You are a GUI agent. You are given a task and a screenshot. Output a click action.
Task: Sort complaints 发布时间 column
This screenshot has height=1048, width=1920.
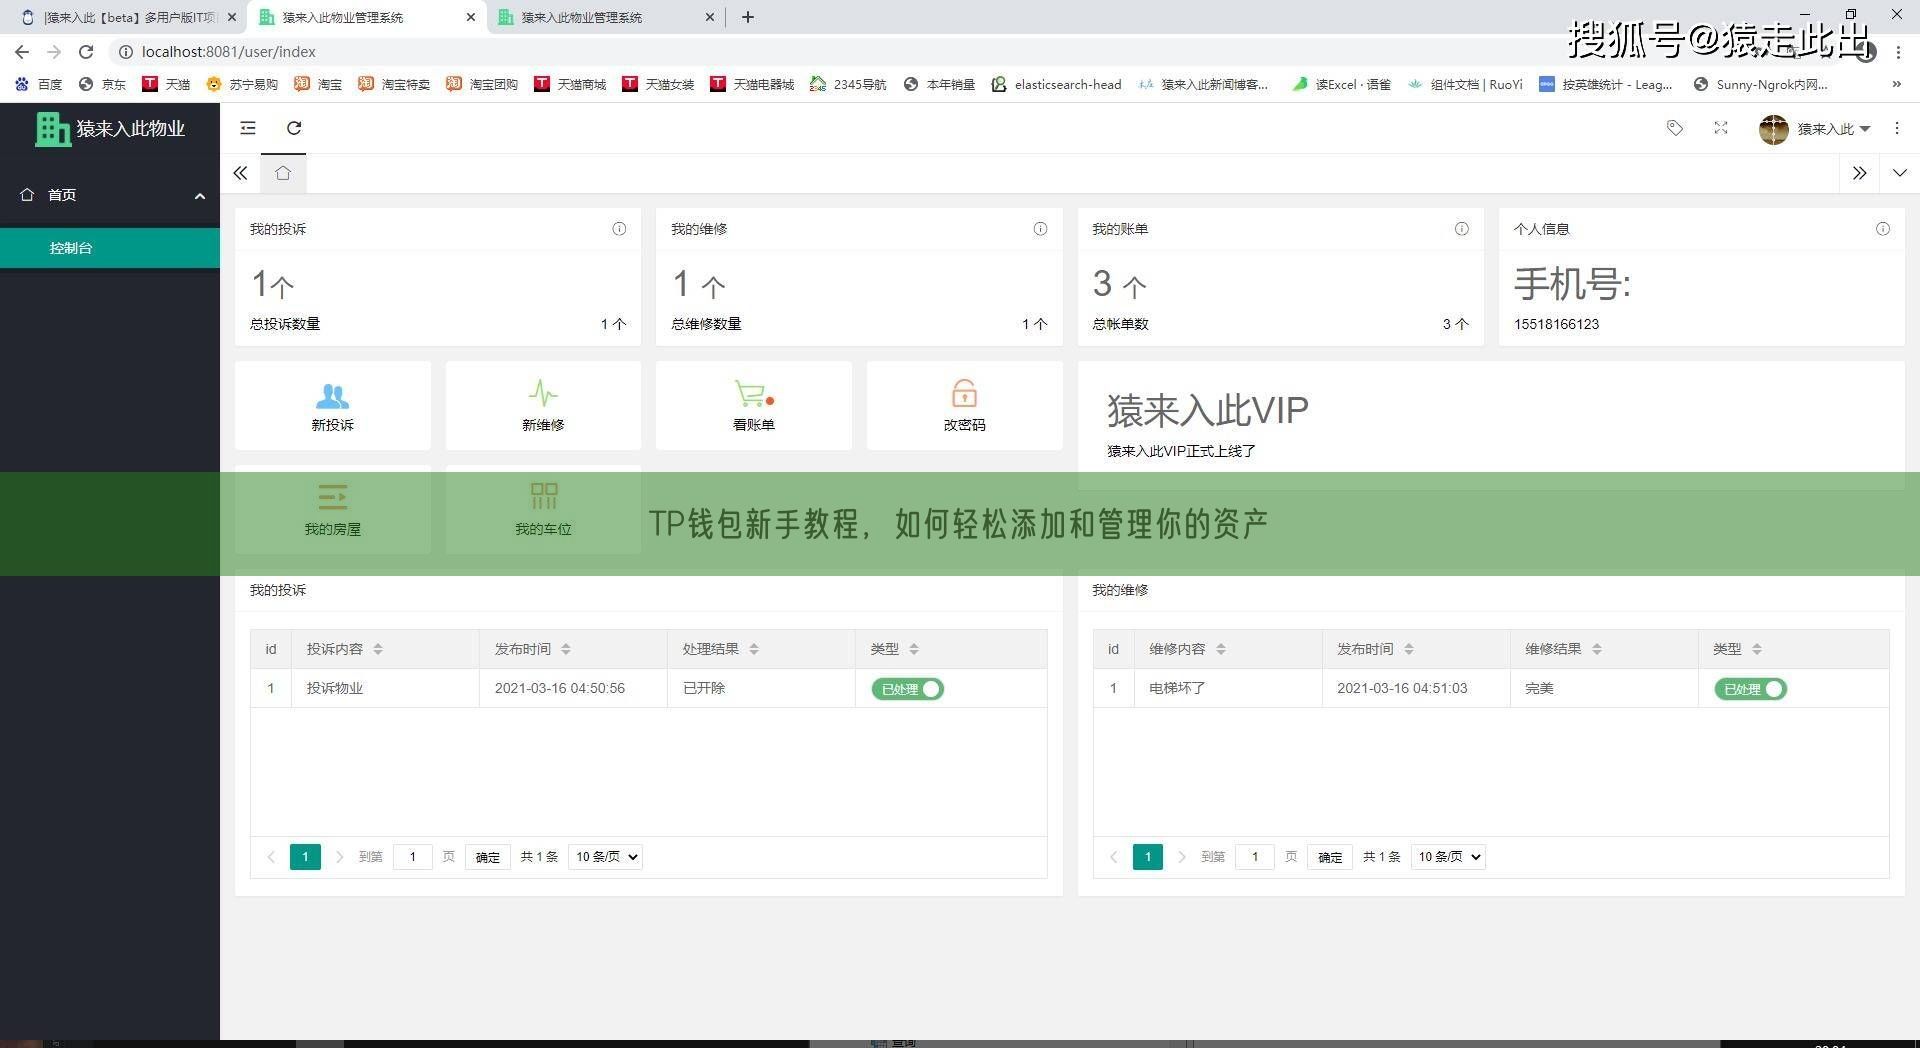(x=566, y=649)
